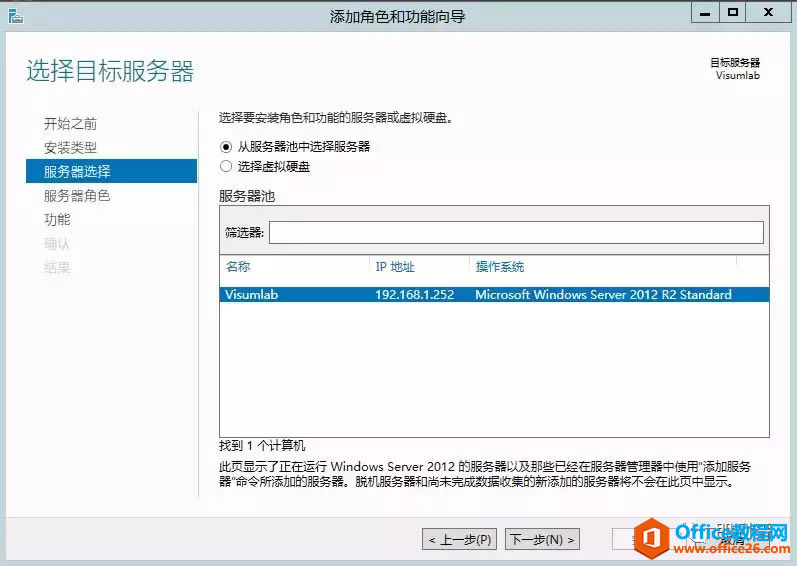Select the Visumlab server row

(494, 295)
